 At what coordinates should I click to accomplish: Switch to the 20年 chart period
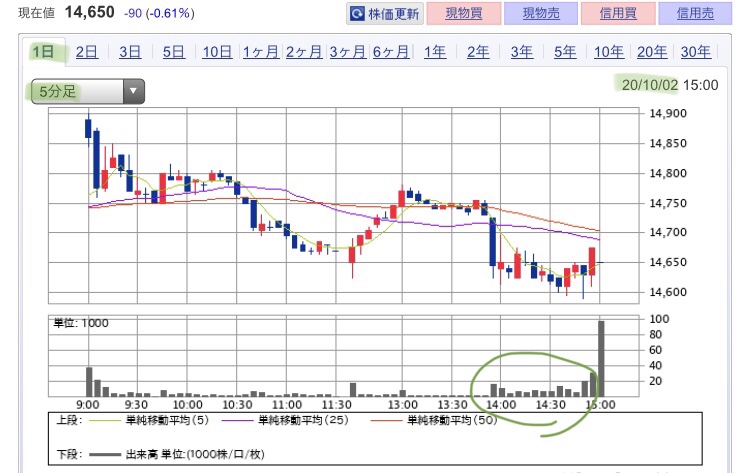(652, 52)
